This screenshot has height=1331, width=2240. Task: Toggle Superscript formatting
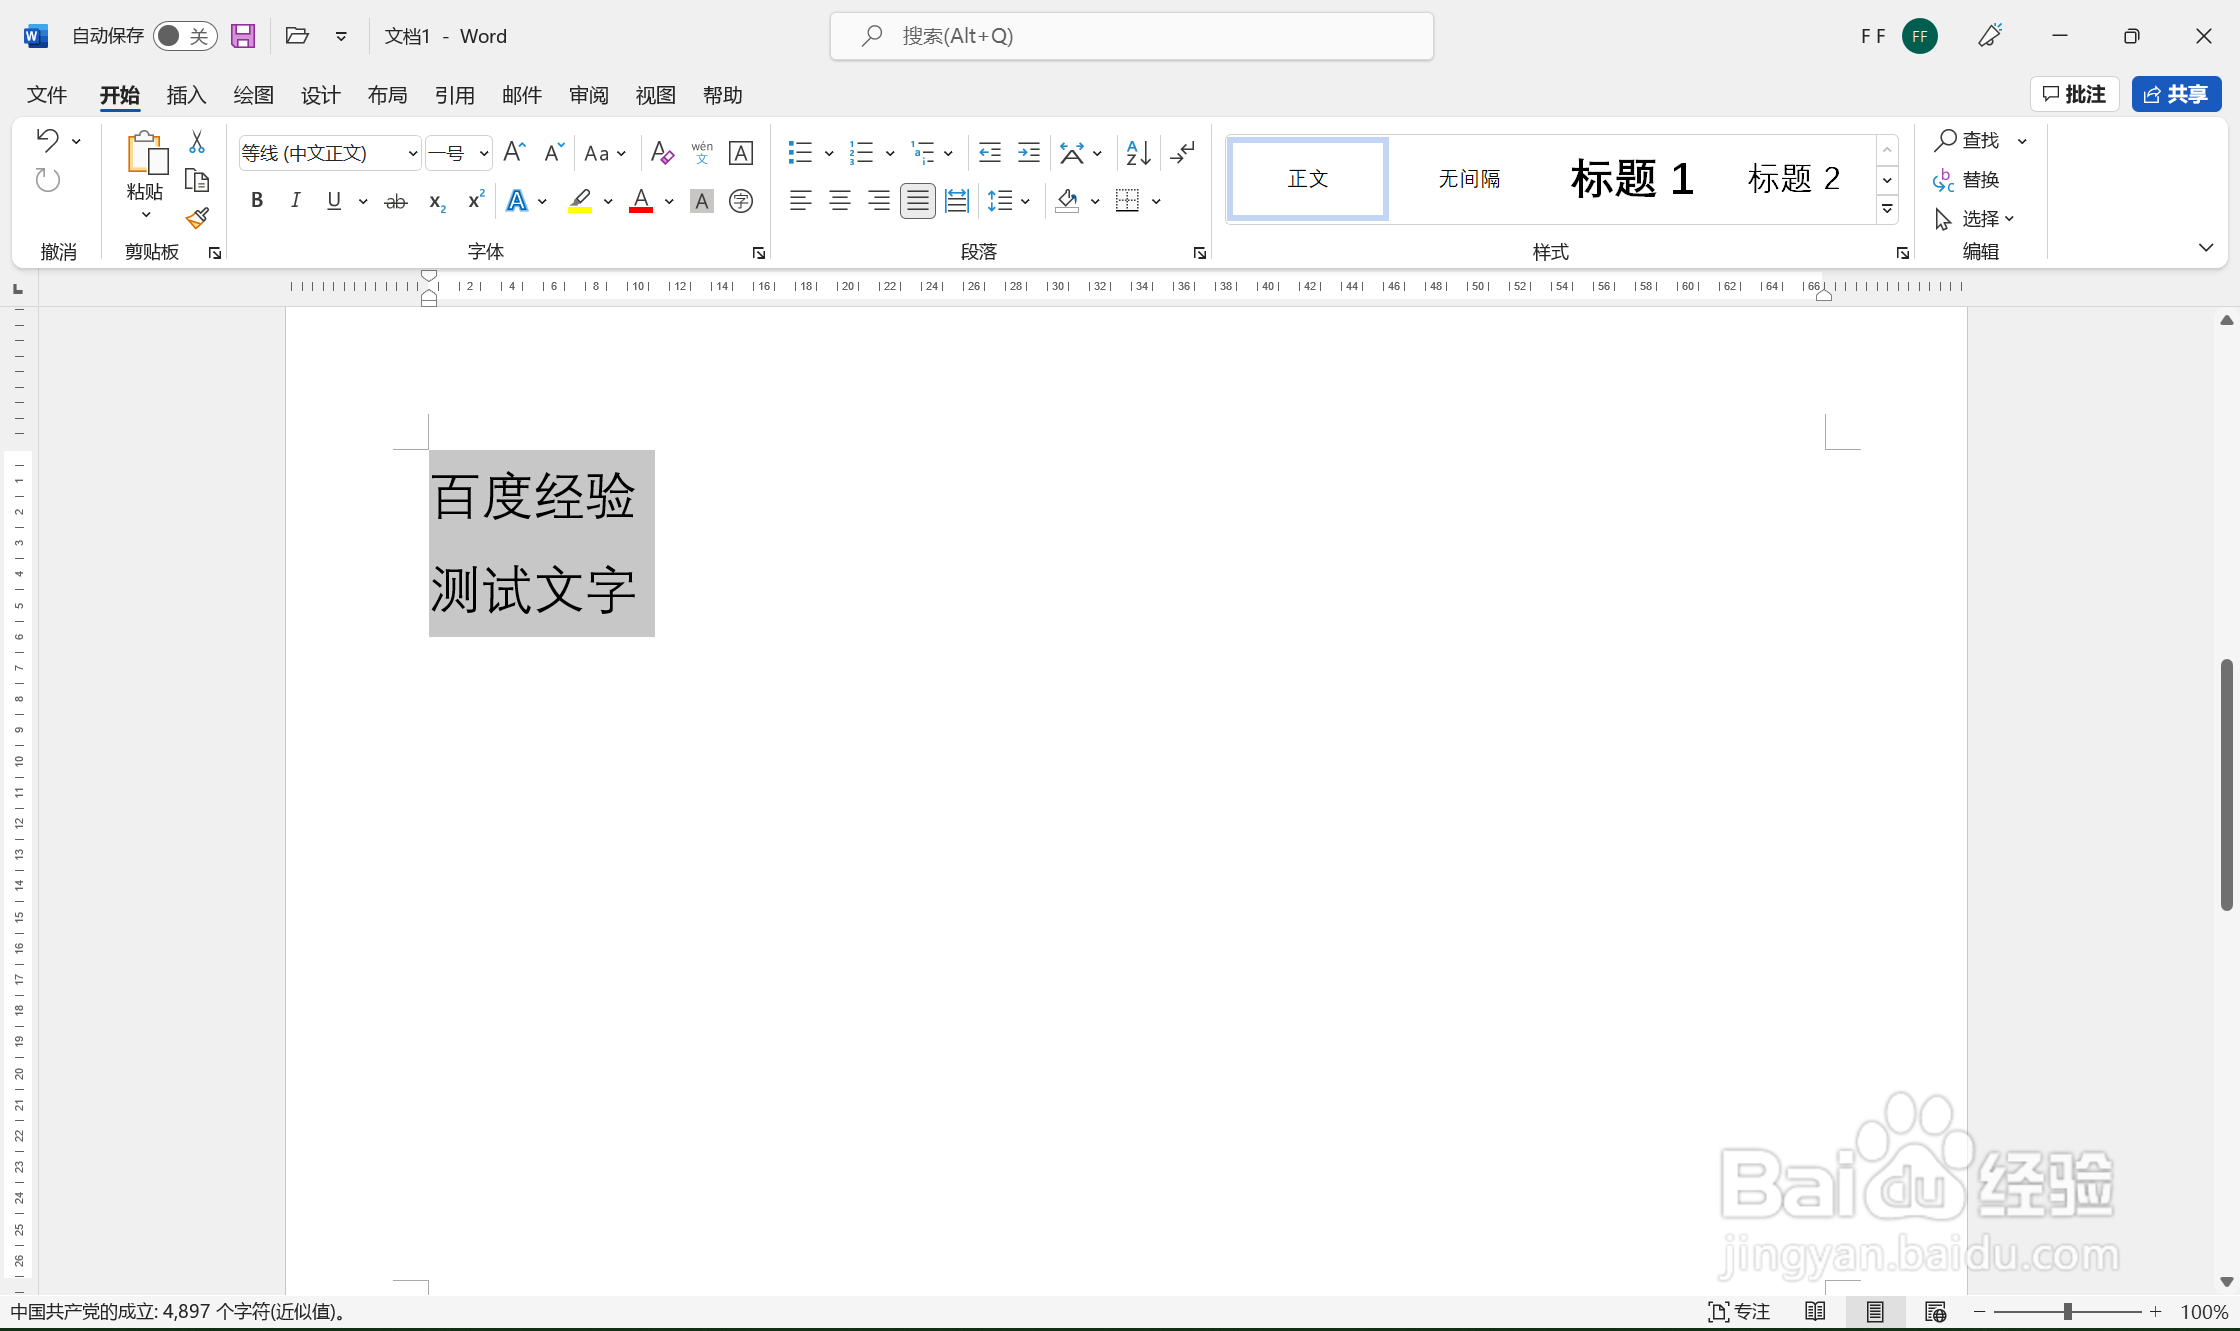coord(476,201)
